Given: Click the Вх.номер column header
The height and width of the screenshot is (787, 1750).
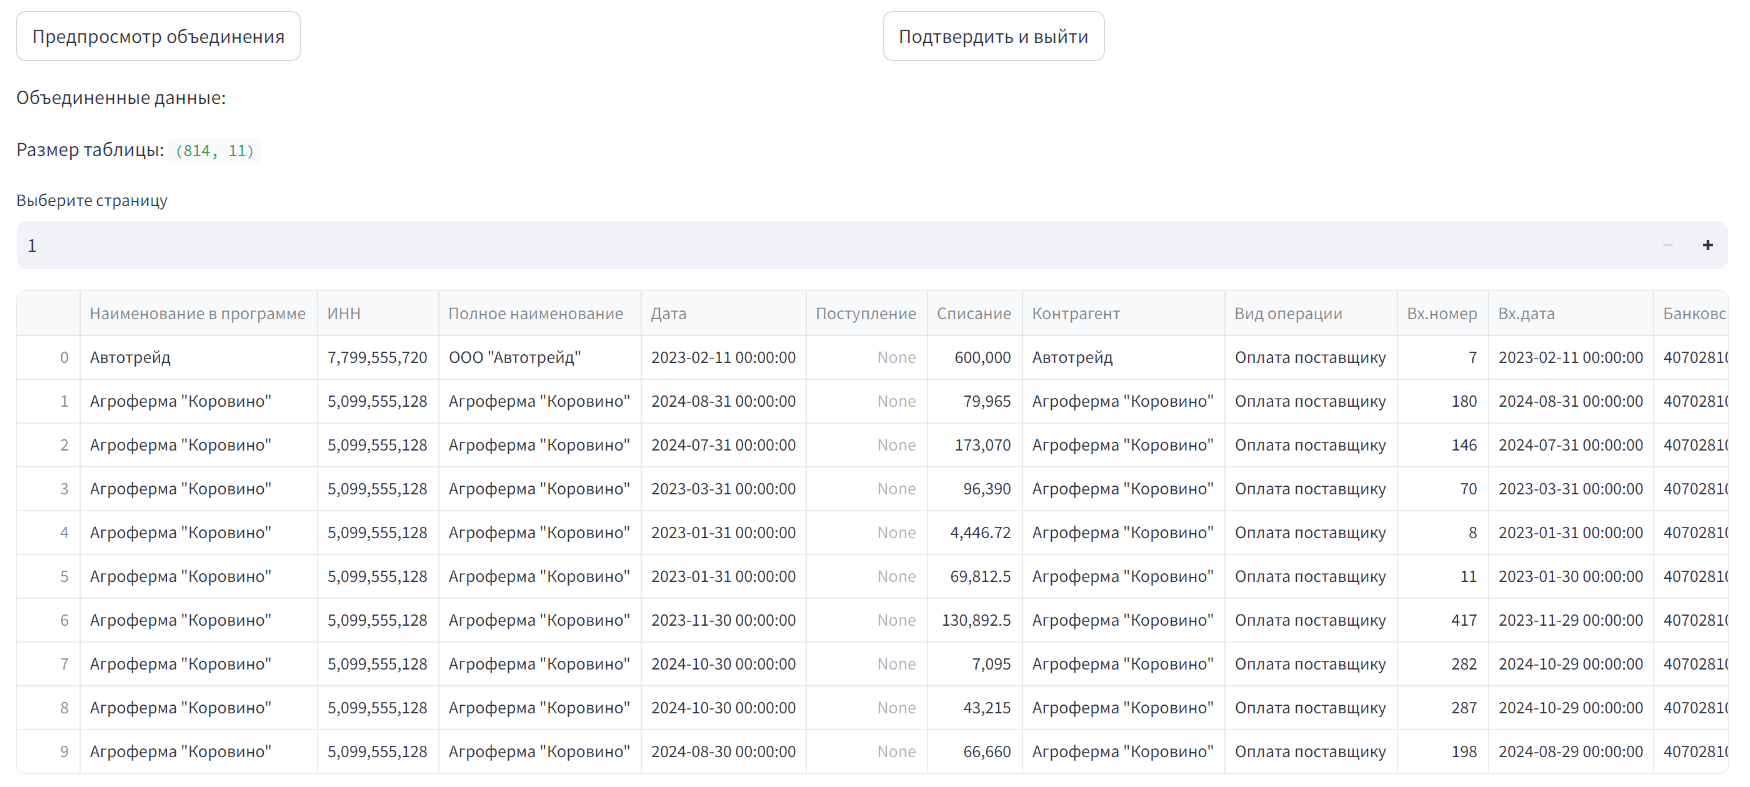Looking at the screenshot, I should [1442, 313].
